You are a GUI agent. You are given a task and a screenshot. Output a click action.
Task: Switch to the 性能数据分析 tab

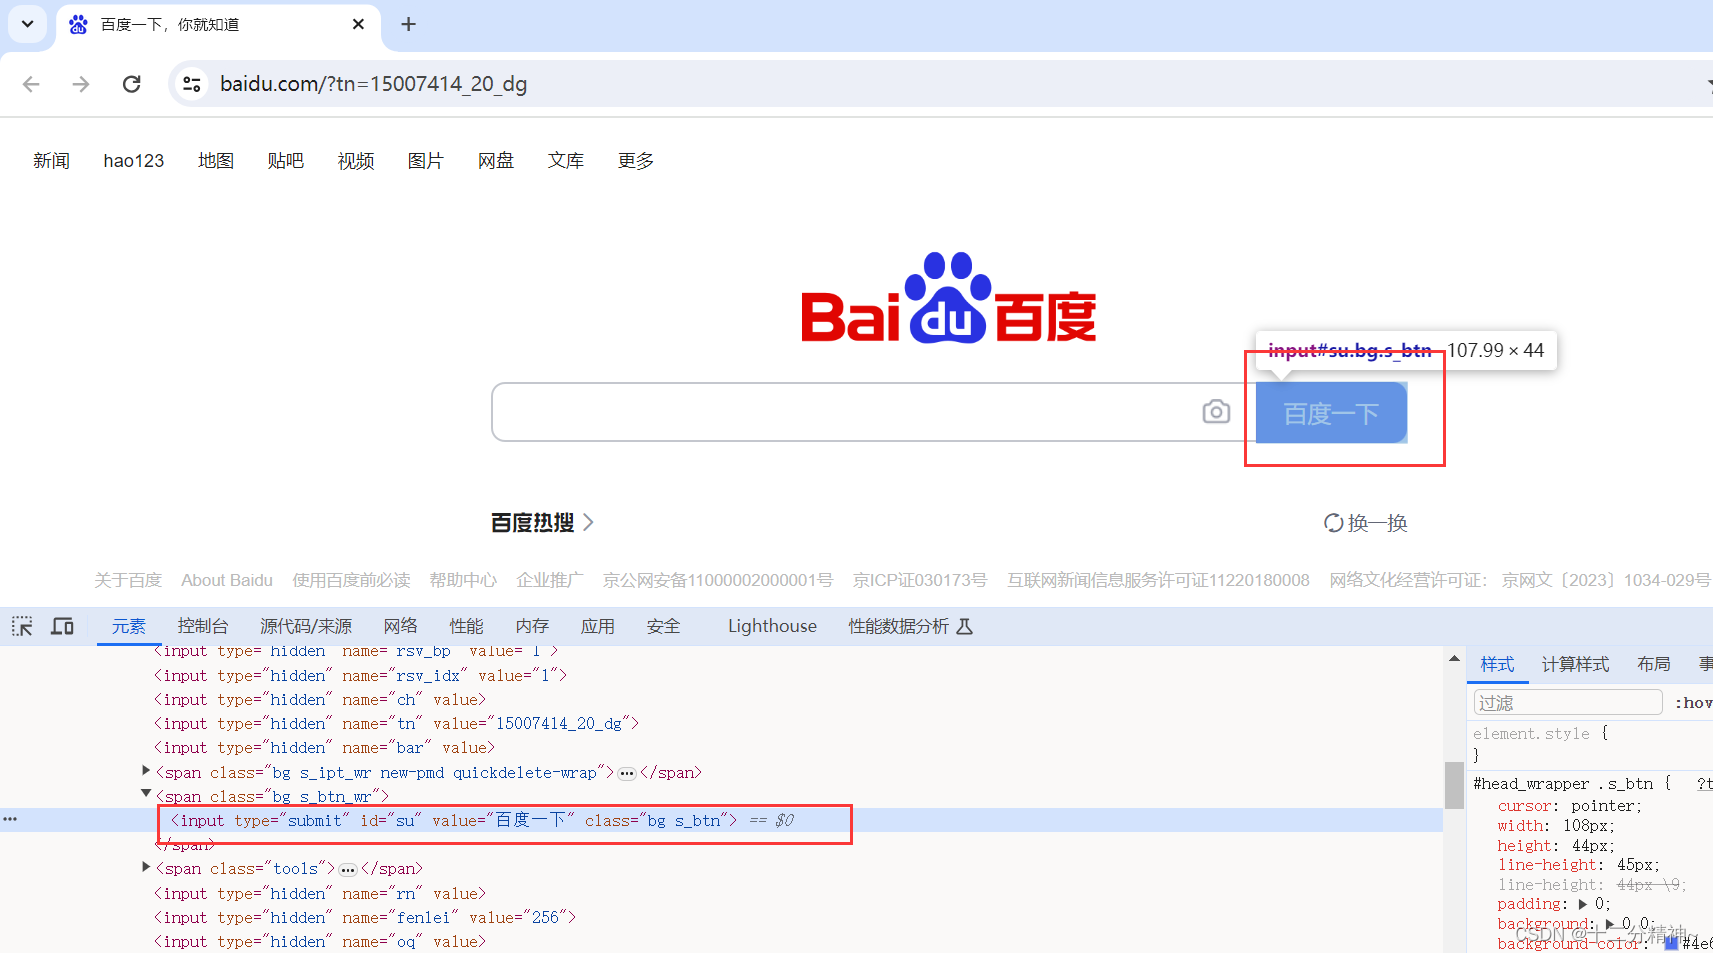(910, 626)
